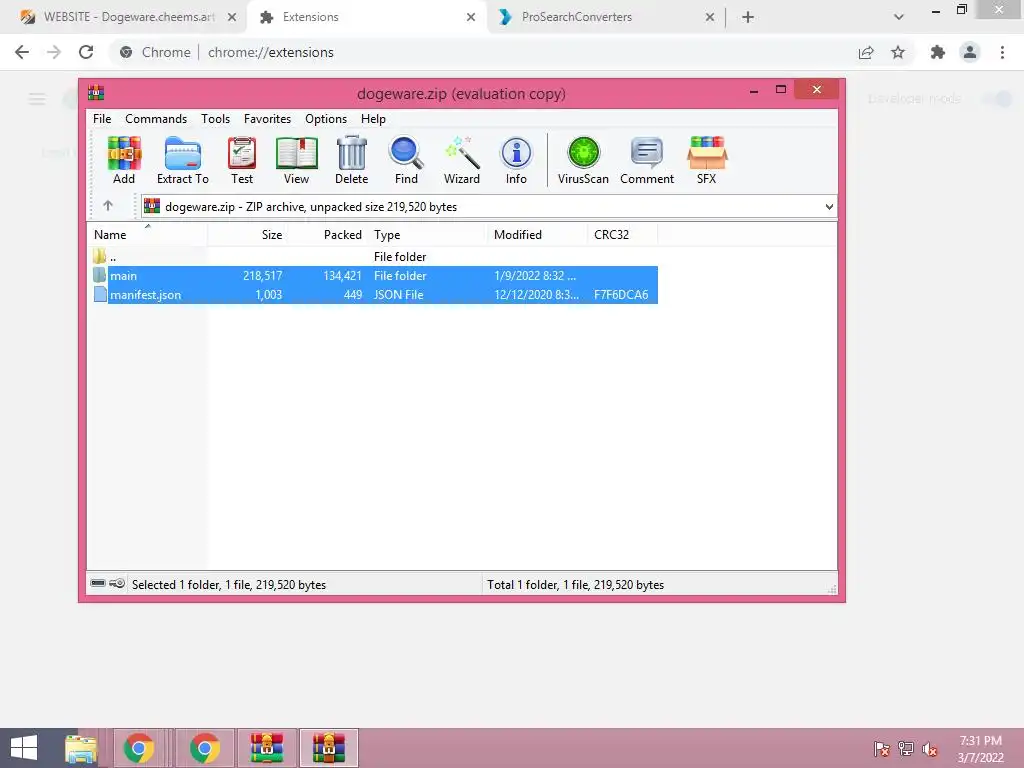Reload the Chrome page

[x=86, y=52]
